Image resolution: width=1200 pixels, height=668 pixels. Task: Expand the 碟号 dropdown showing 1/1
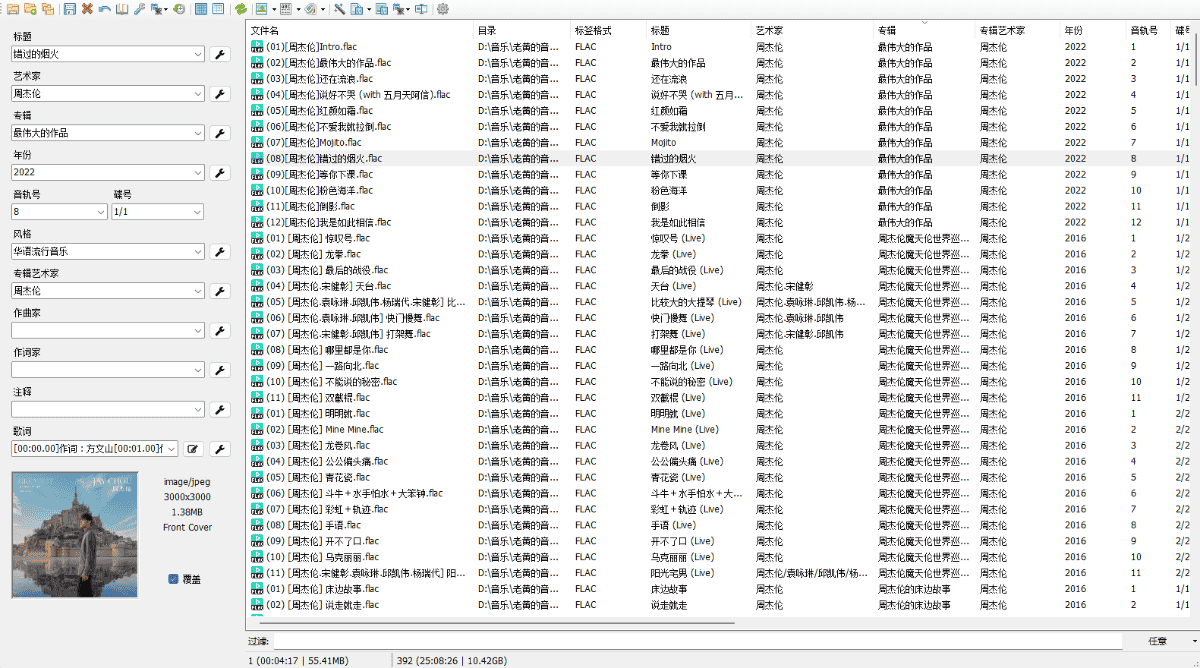(x=197, y=212)
